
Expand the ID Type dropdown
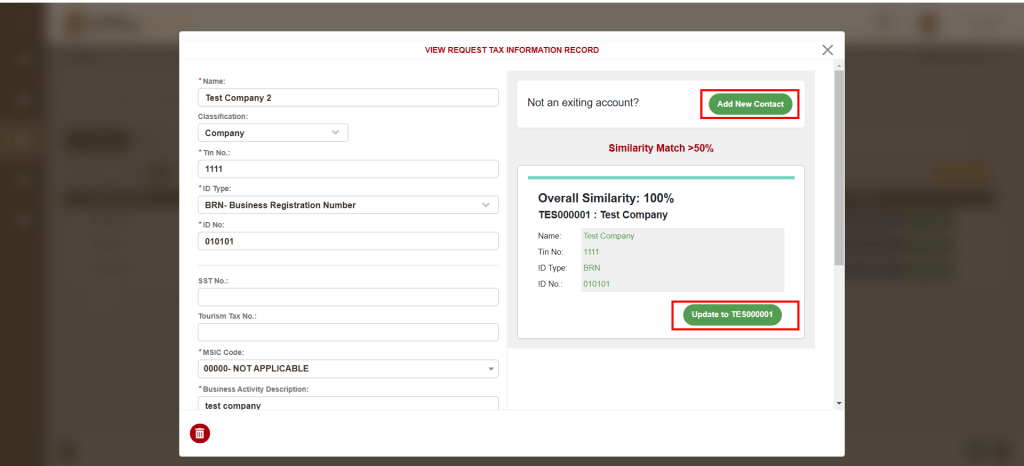[x=348, y=205]
